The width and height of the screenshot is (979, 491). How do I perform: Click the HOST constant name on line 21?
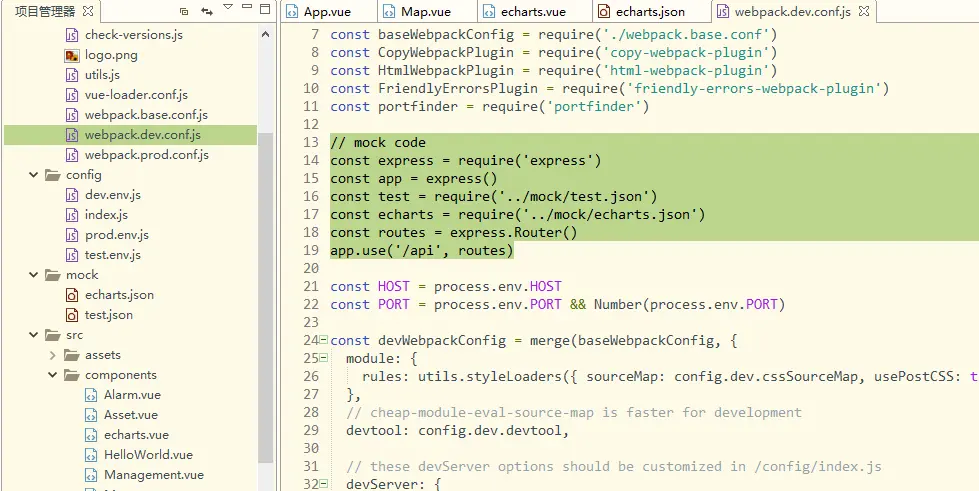click(393, 286)
